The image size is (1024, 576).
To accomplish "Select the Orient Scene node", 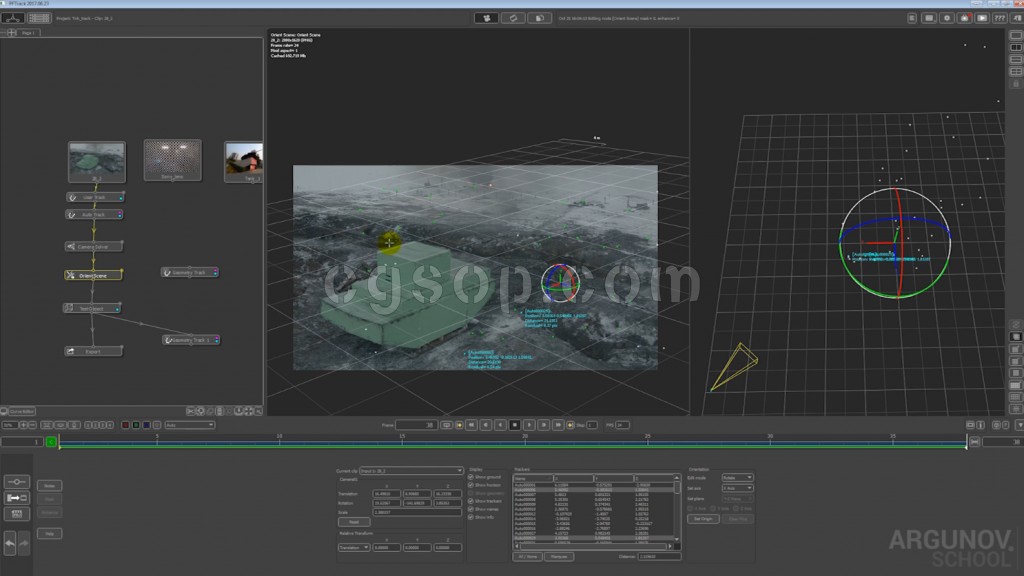I will point(93,276).
